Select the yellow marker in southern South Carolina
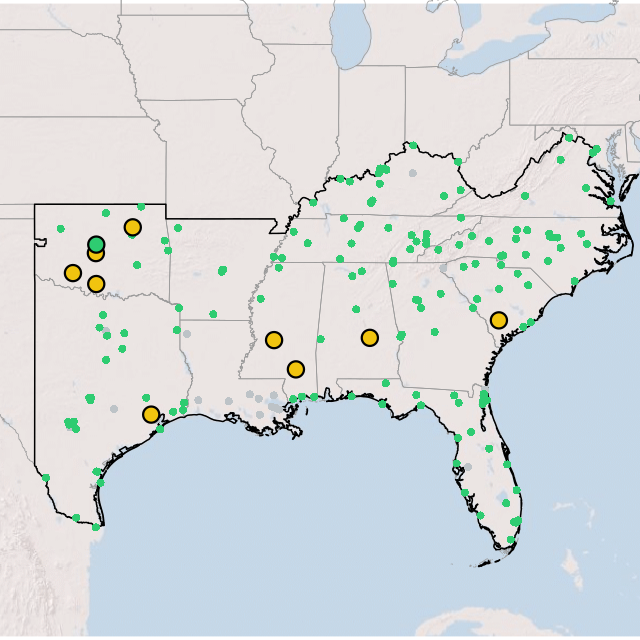The width and height of the screenshot is (640, 640). pos(499,320)
